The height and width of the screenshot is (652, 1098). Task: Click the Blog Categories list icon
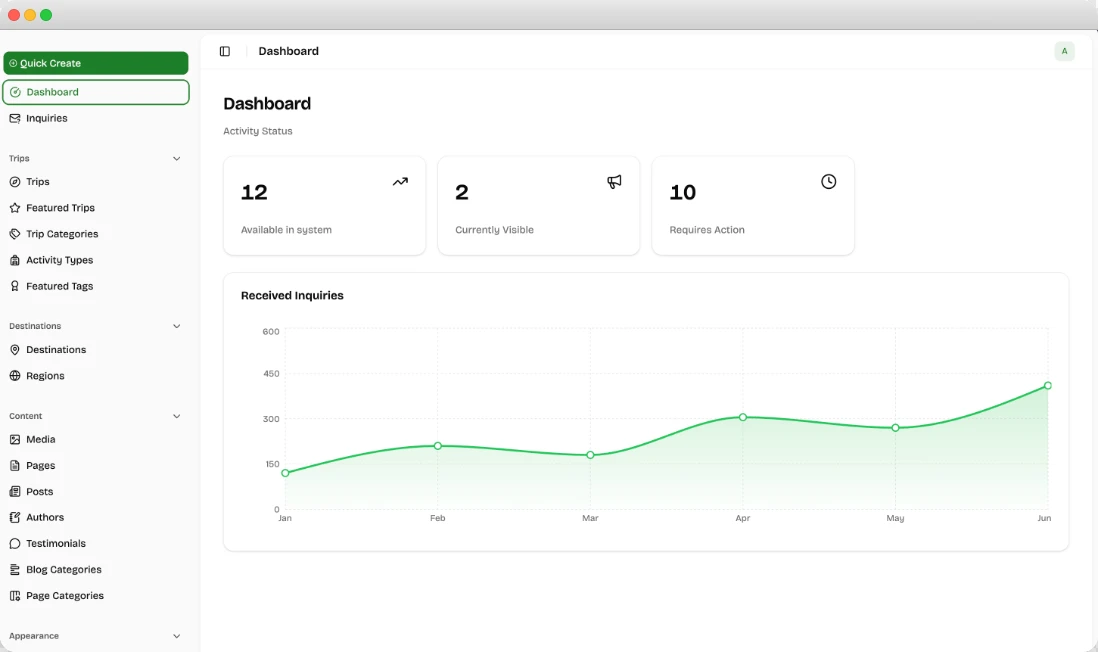coord(15,570)
